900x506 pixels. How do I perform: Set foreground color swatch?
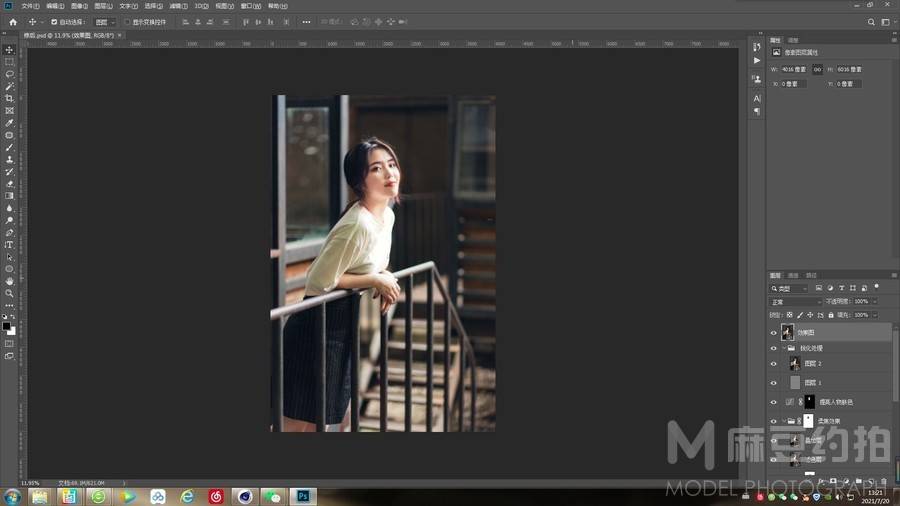[x=6, y=326]
